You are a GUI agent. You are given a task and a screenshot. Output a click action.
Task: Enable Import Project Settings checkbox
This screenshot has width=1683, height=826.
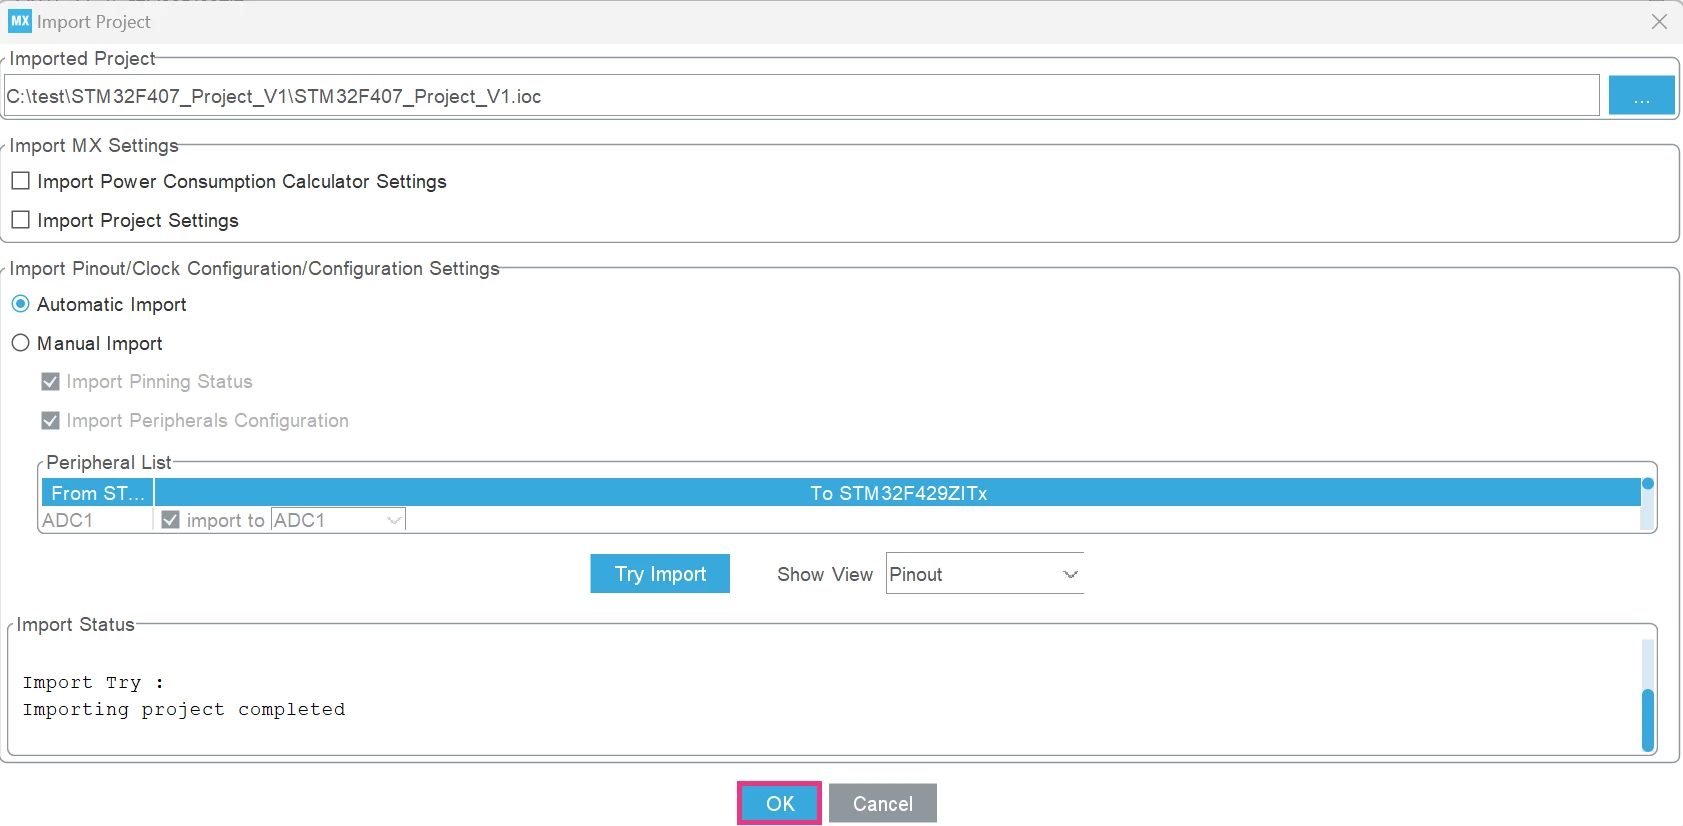coord(20,220)
